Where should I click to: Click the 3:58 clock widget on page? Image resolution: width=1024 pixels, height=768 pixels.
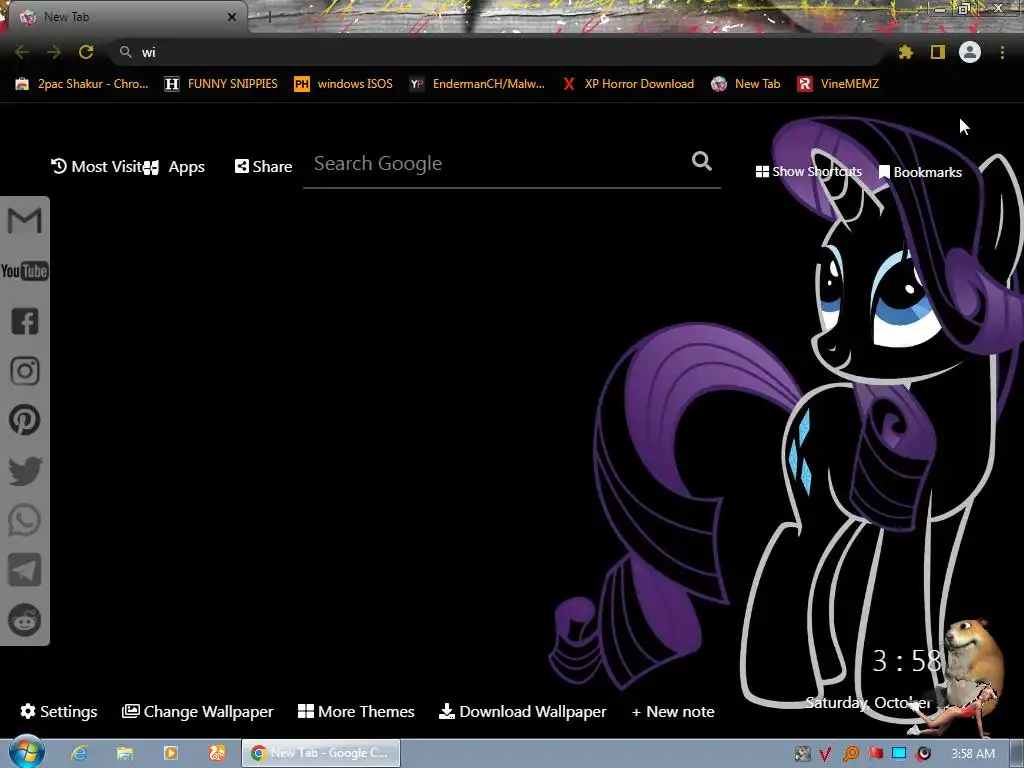907,661
